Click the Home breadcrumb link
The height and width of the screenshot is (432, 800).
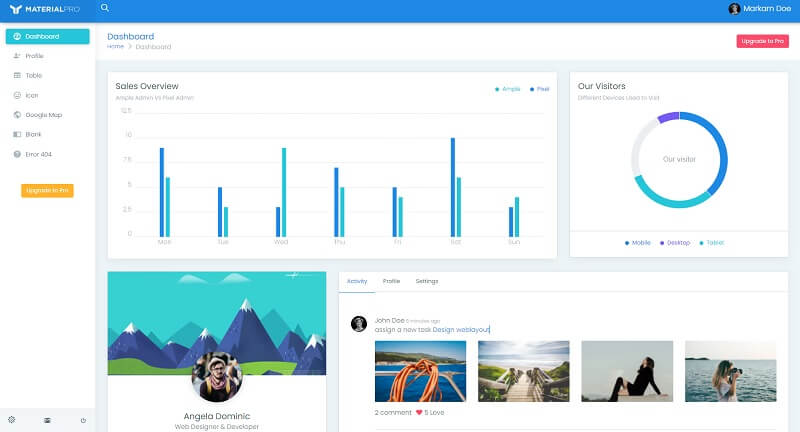coord(116,47)
